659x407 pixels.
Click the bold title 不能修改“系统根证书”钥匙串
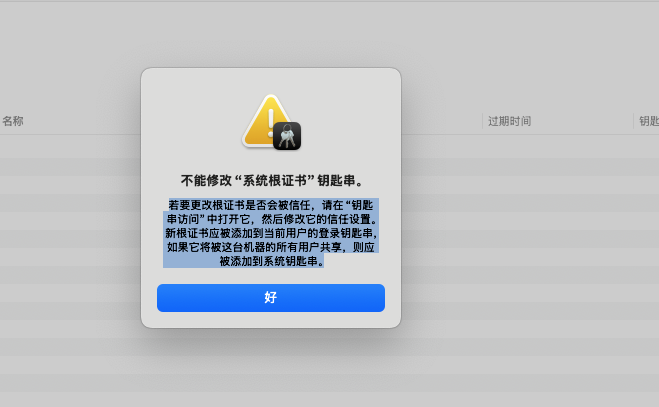pyautogui.click(x=272, y=181)
